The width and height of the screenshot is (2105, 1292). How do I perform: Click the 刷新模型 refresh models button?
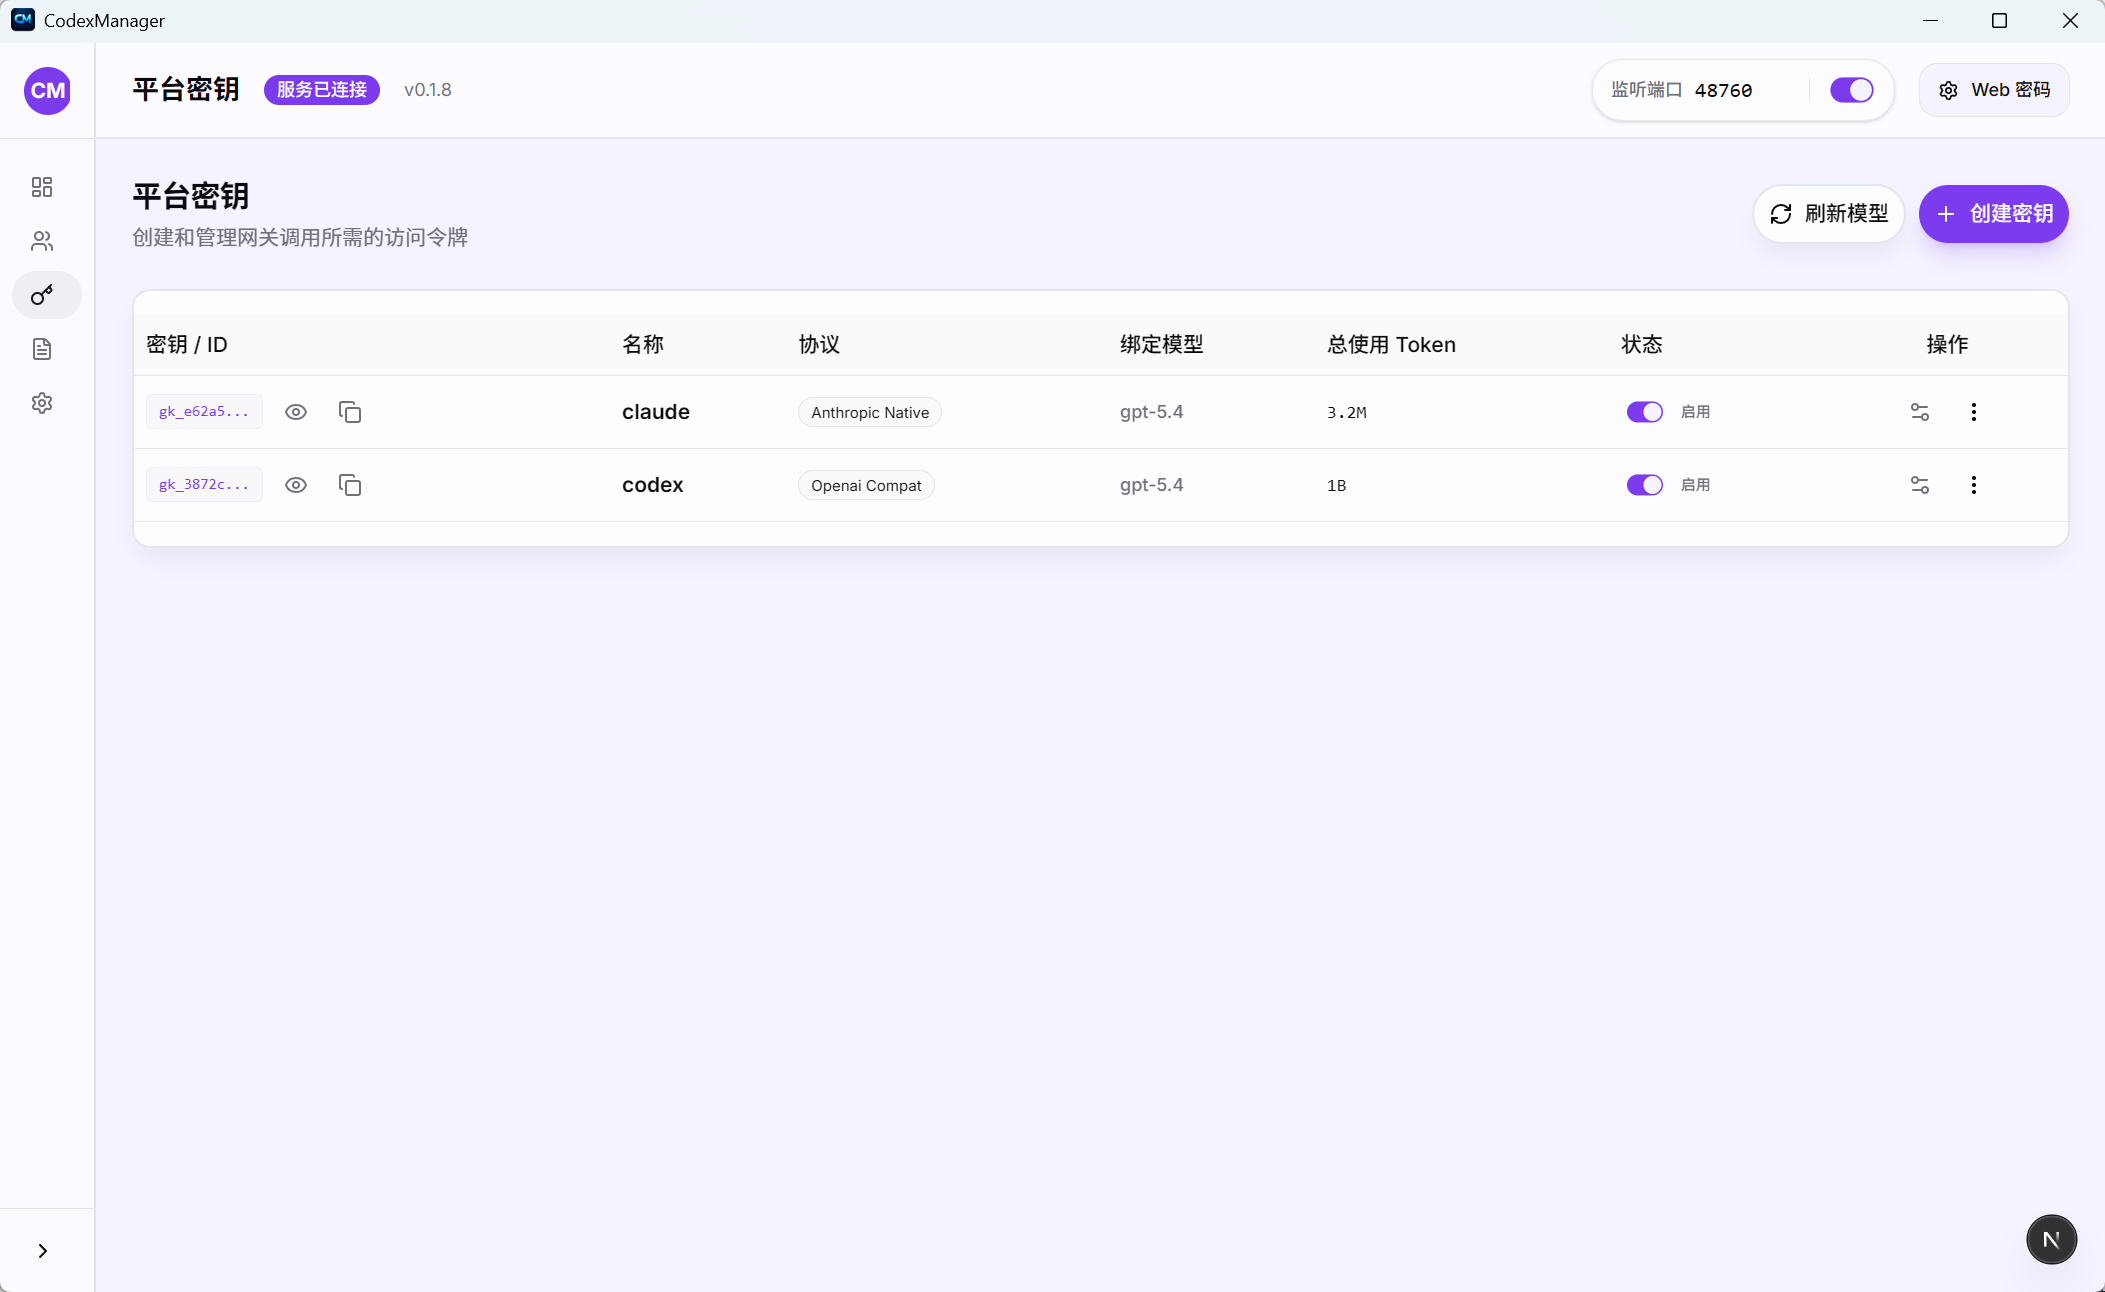click(1828, 214)
